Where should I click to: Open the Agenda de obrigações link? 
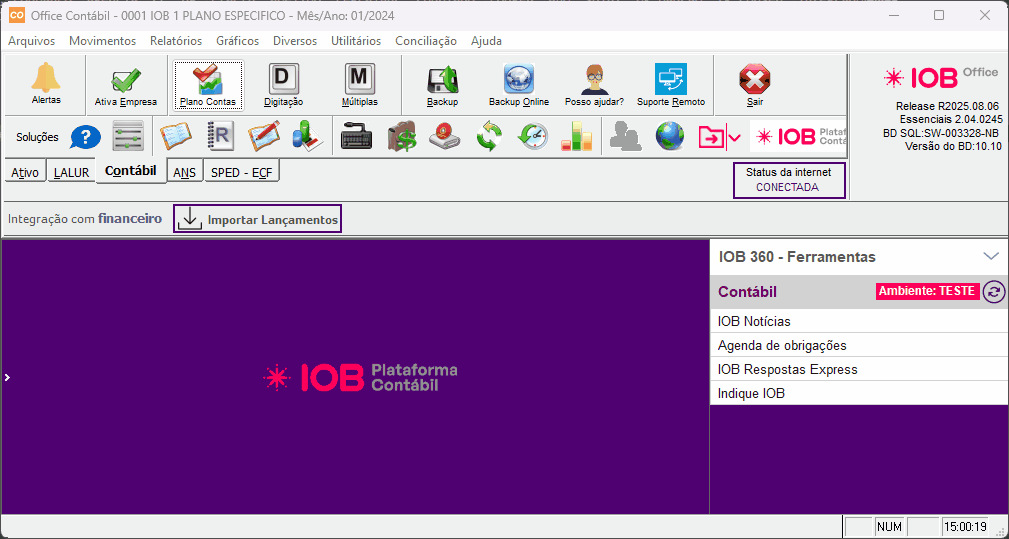pos(782,345)
